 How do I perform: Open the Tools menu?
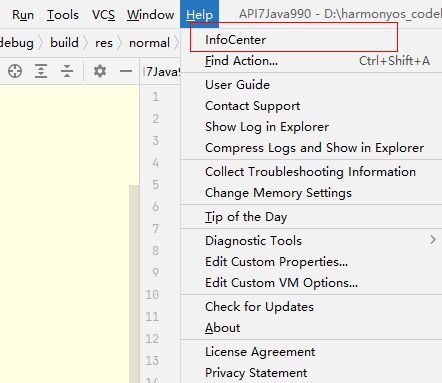[x=63, y=15]
